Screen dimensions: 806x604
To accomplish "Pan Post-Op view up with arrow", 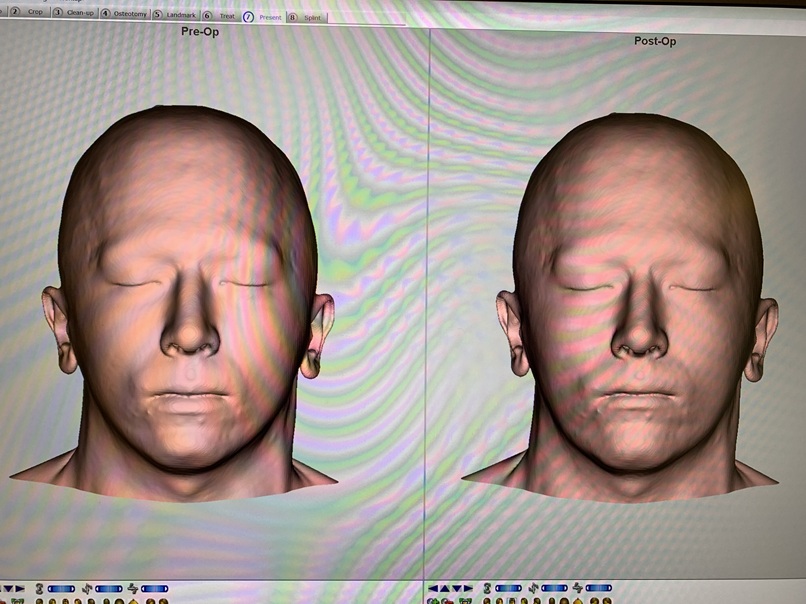I will point(445,588).
